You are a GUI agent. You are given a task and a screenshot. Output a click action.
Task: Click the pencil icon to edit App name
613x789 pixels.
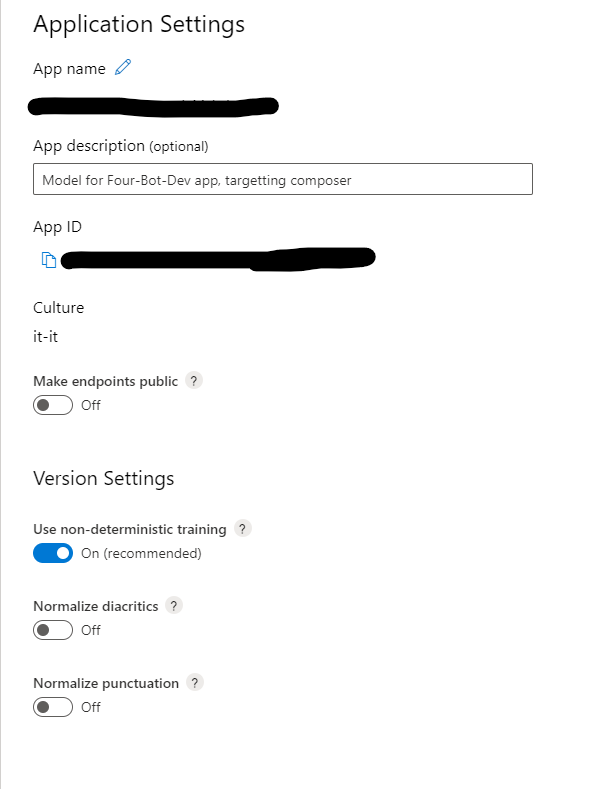(x=123, y=67)
